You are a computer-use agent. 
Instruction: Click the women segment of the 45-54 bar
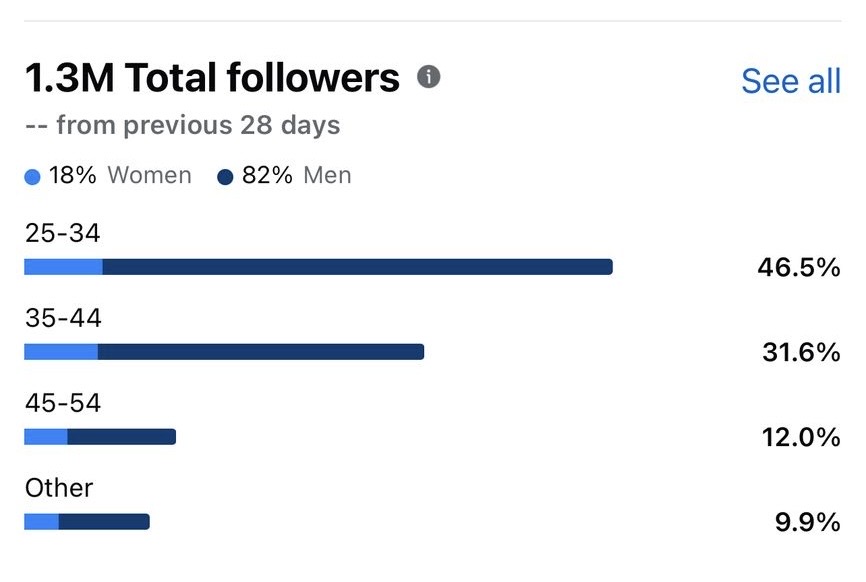[46, 437]
